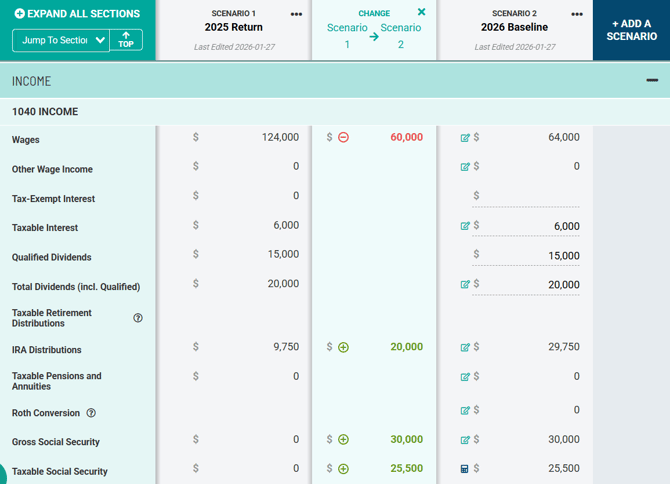Open Scenario 2 options three-dot menu
Image resolution: width=670 pixels, height=484 pixels.
click(577, 14)
